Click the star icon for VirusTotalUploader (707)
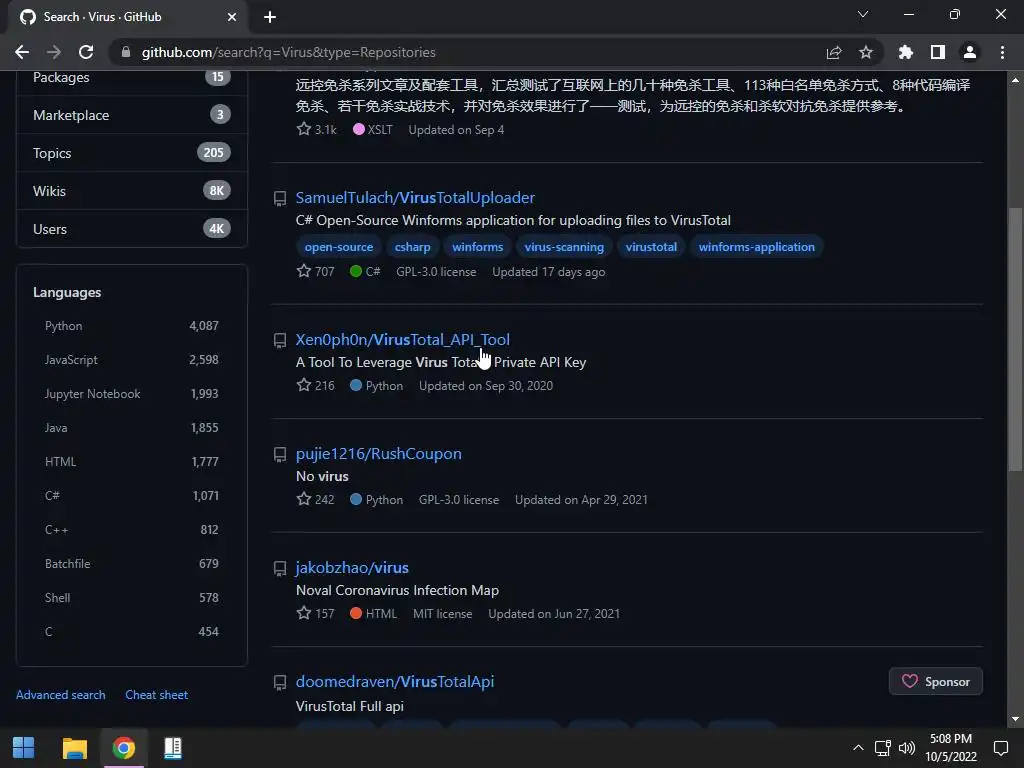The width and height of the screenshot is (1024, 768). 304,270
